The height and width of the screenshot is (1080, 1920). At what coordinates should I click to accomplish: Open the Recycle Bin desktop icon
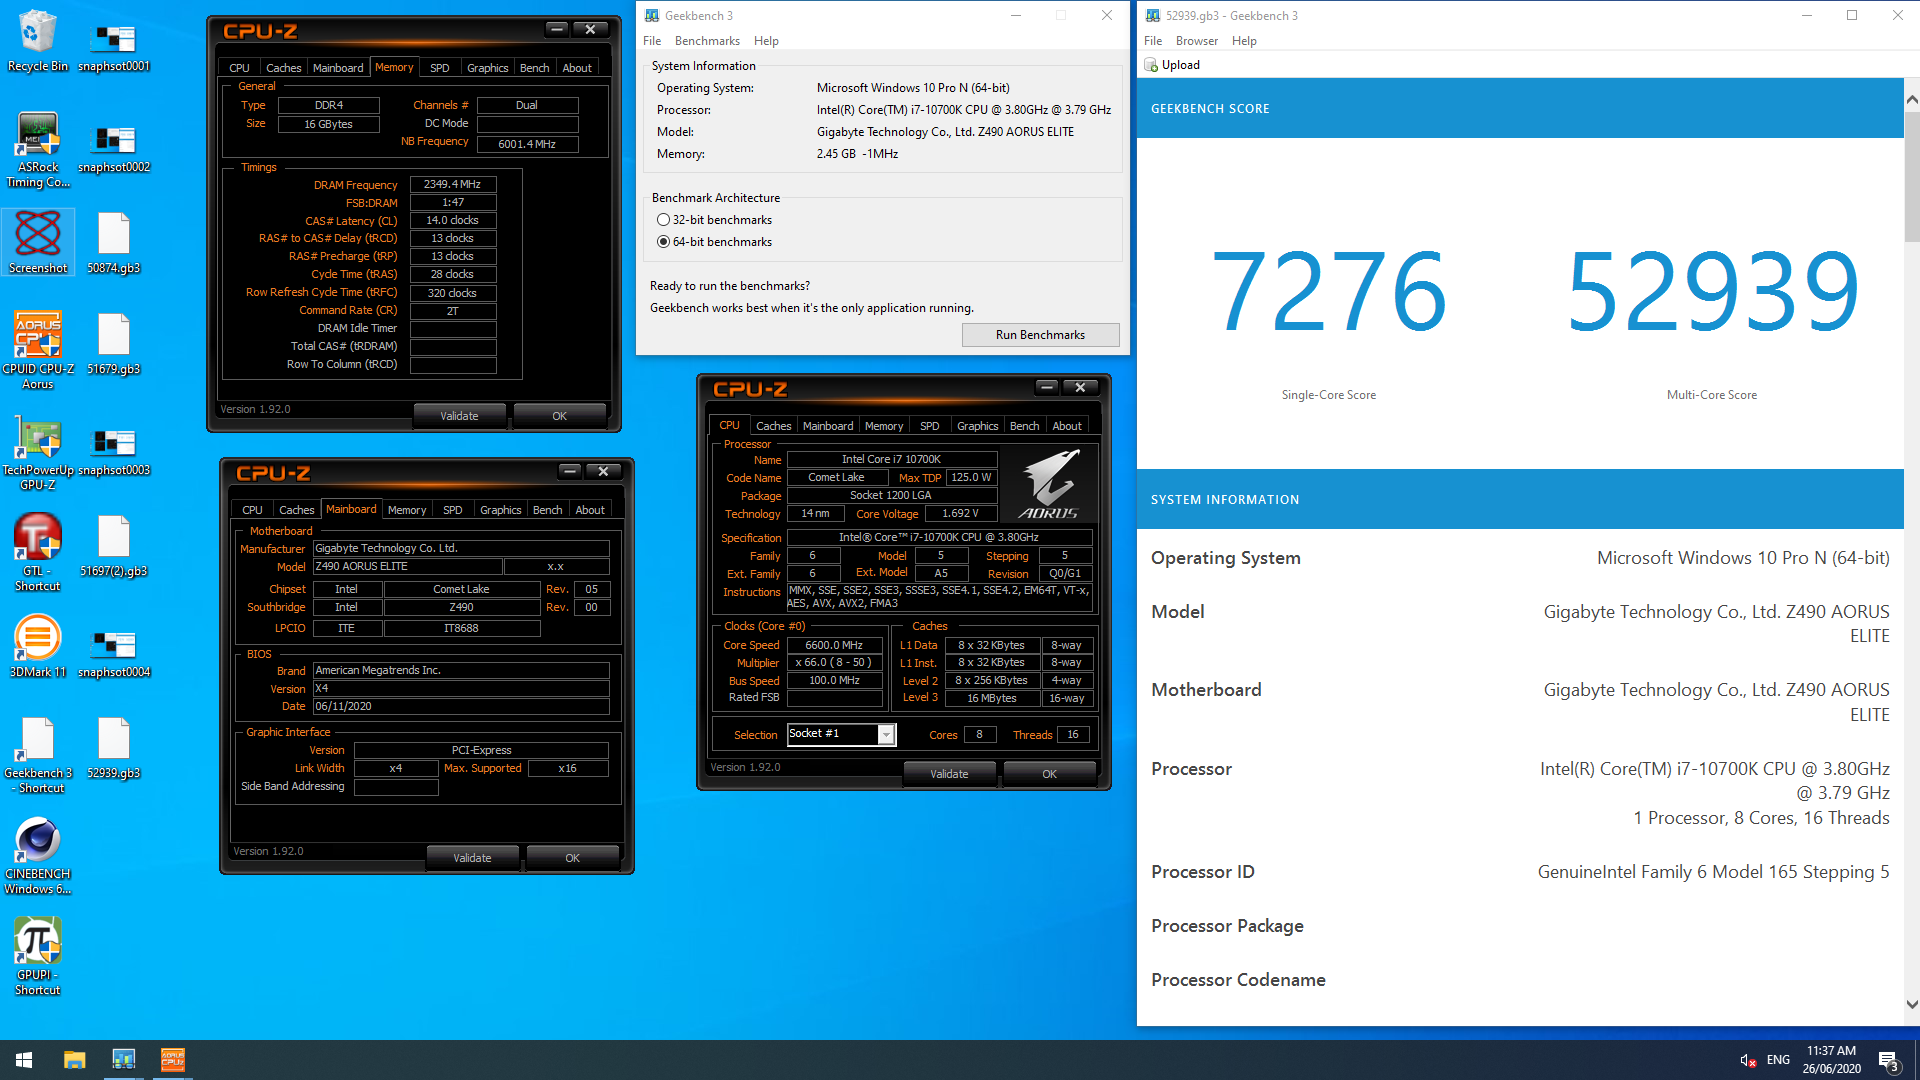pos(38,40)
